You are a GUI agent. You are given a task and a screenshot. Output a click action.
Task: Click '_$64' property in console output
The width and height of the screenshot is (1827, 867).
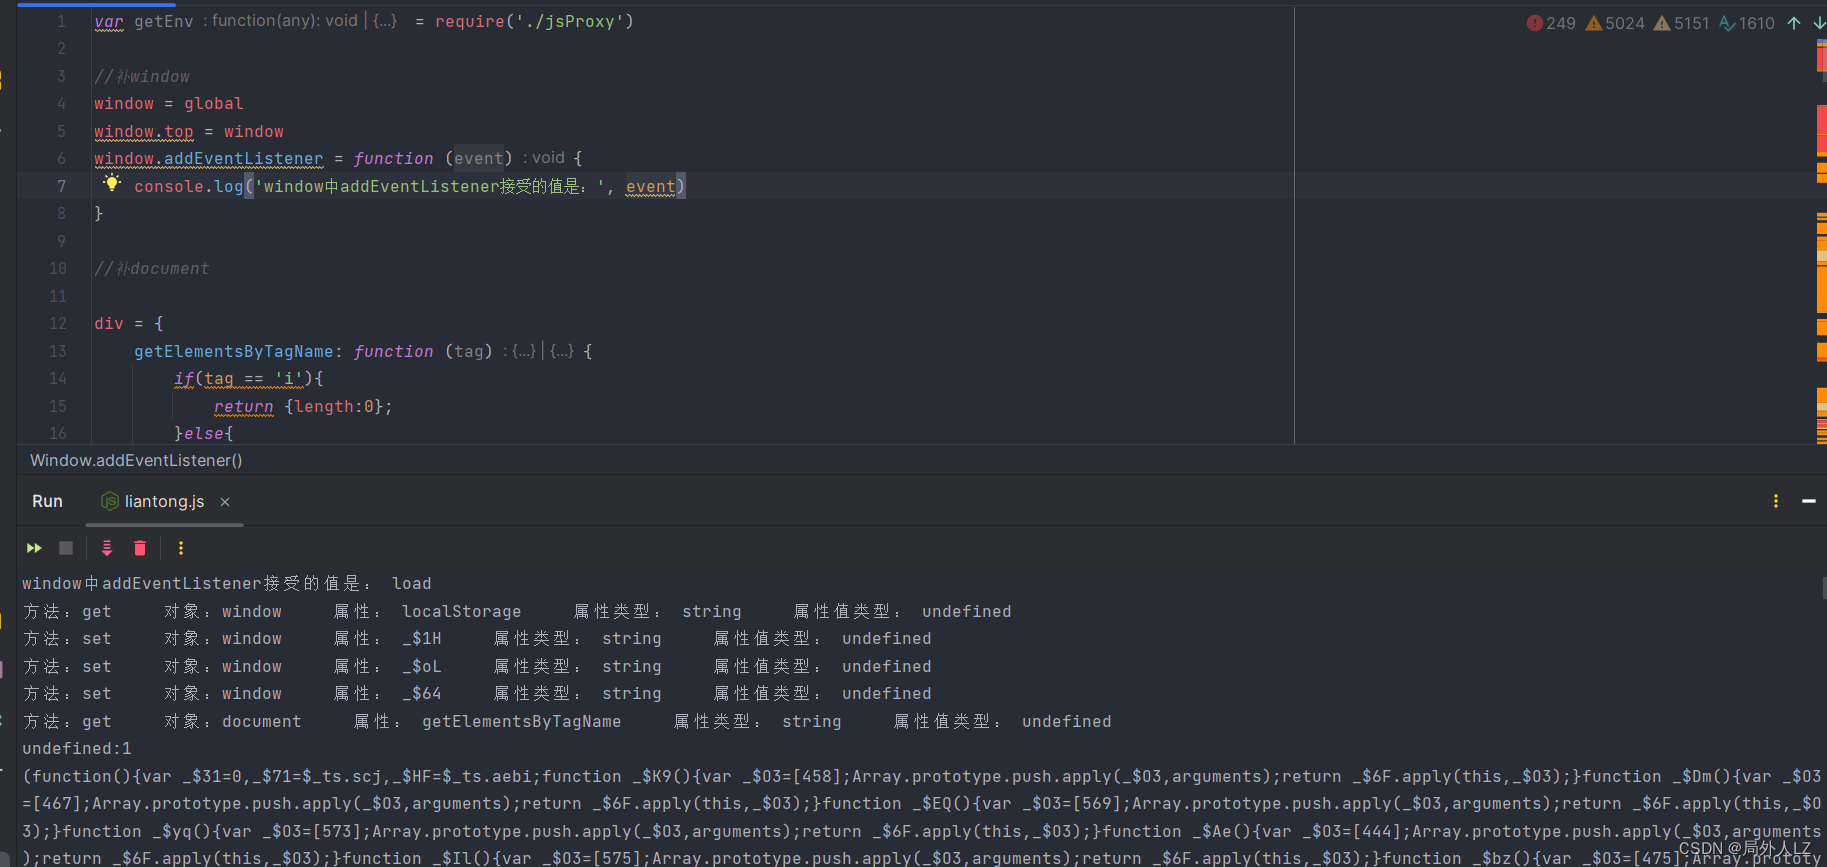[422, 694]
